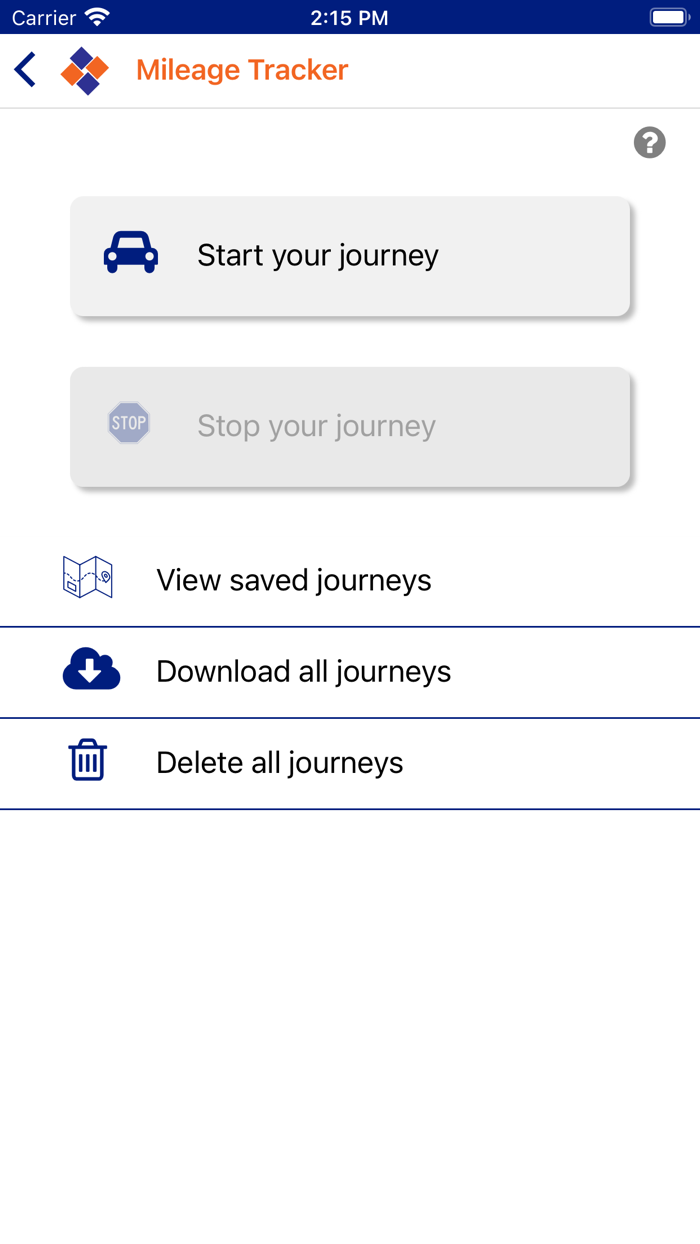Tap the Carrier label in status bar
The image size is (700, 1244).
pos(44,18)
